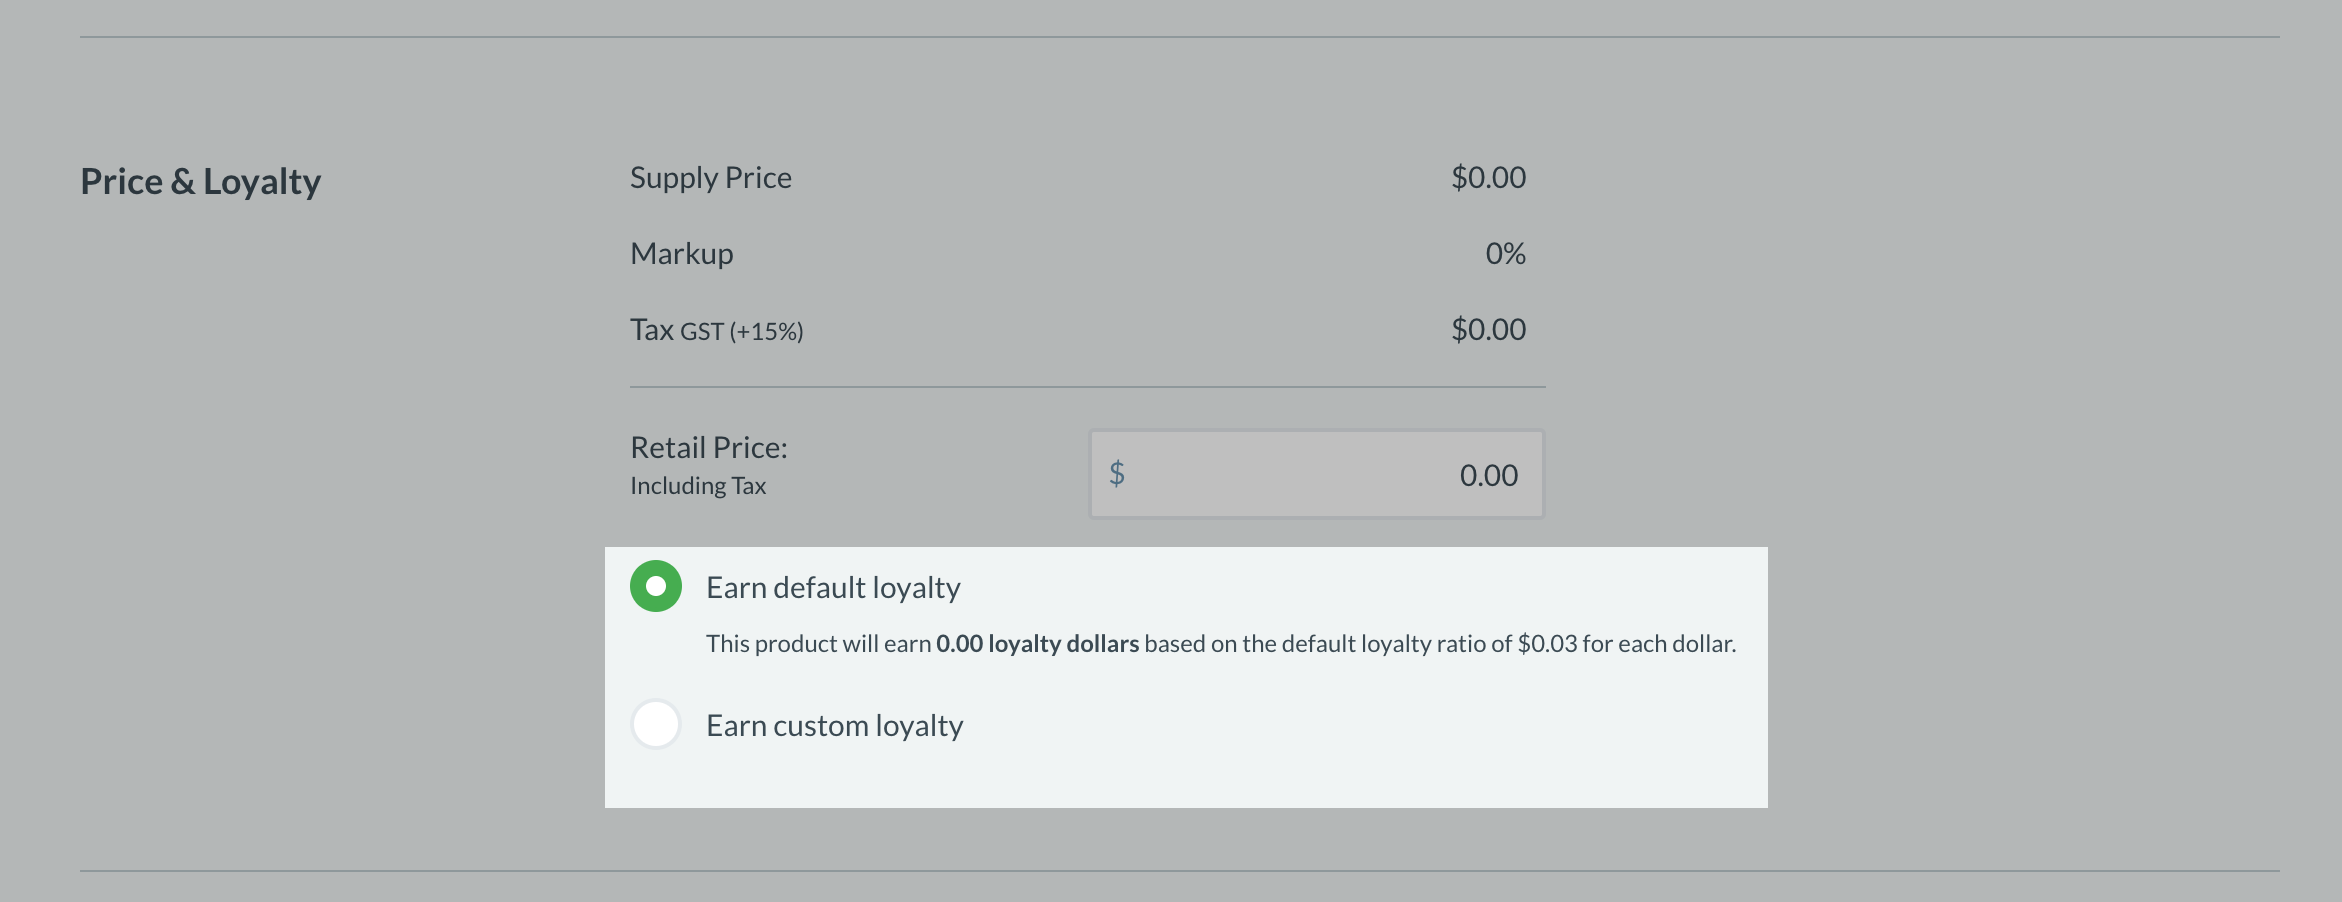
Task: Click the "Tax" label
Action: coord(651,330)
